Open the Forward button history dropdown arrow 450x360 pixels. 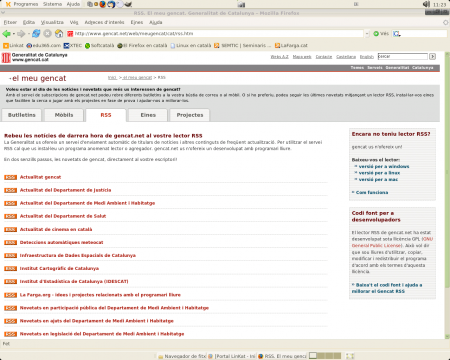tap(29, 34)
